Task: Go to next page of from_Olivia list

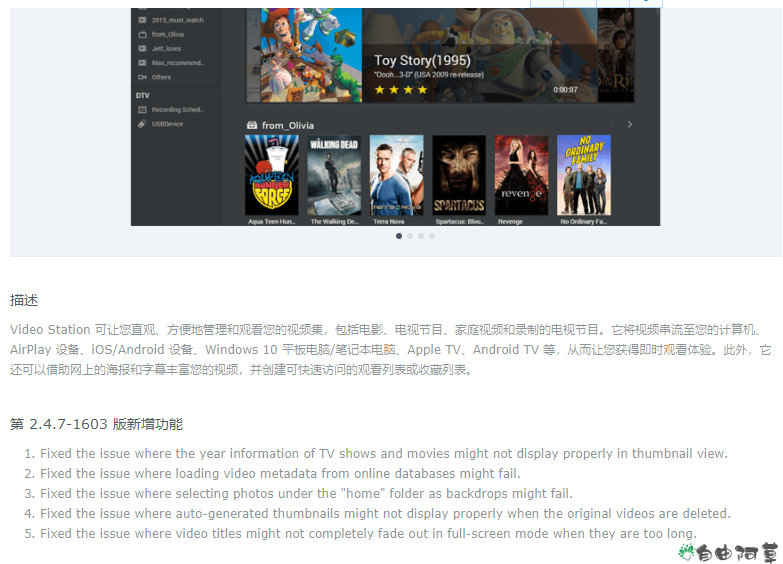Action: pos(630,124)
